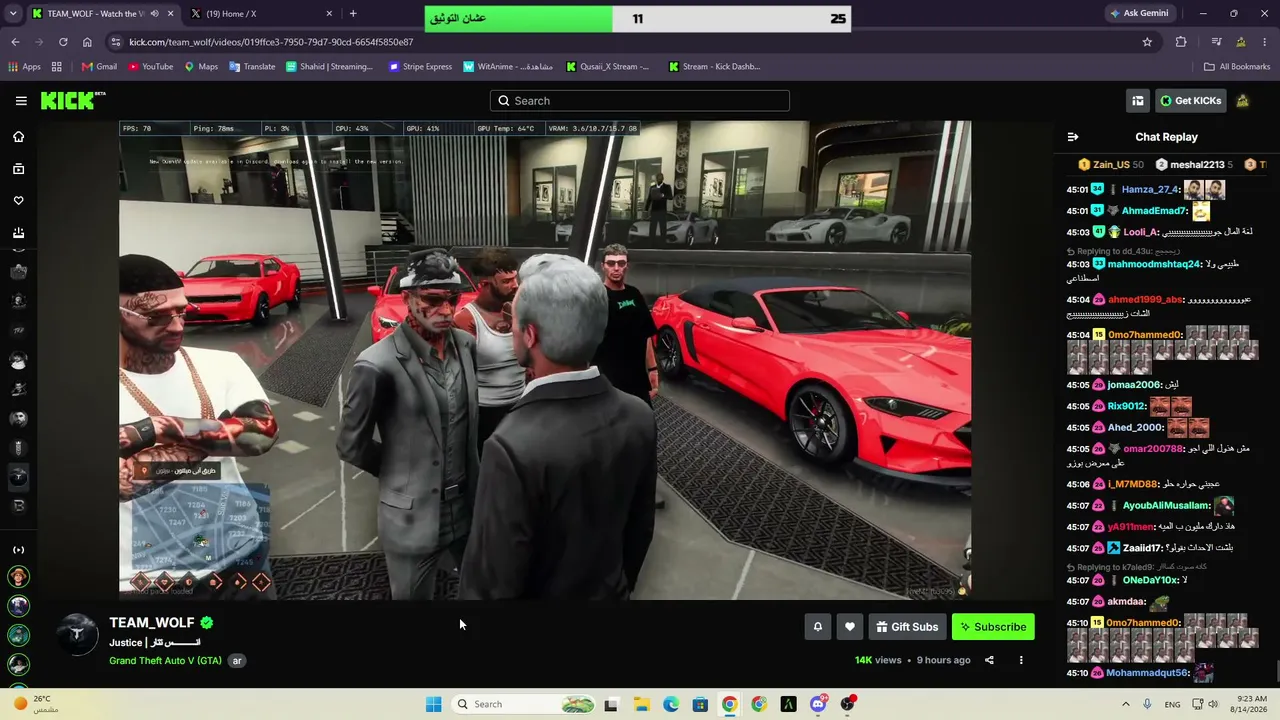The height and width of the screenshot is (720, 1280).
Task: Click the Subscribe button
Action: point(993,627)
